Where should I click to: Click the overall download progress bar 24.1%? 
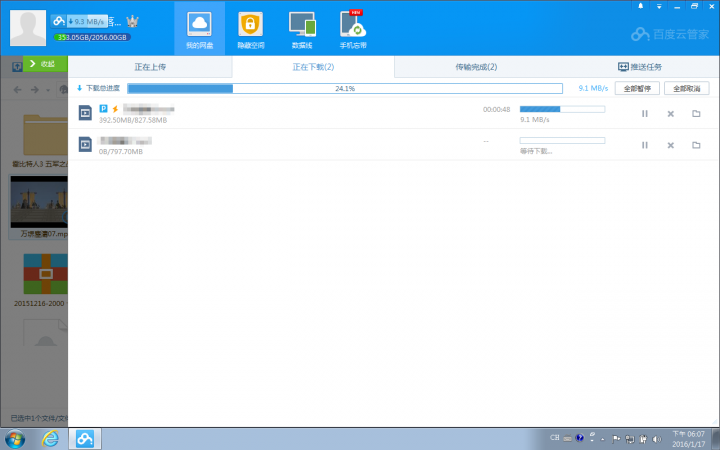coord(345,89)
